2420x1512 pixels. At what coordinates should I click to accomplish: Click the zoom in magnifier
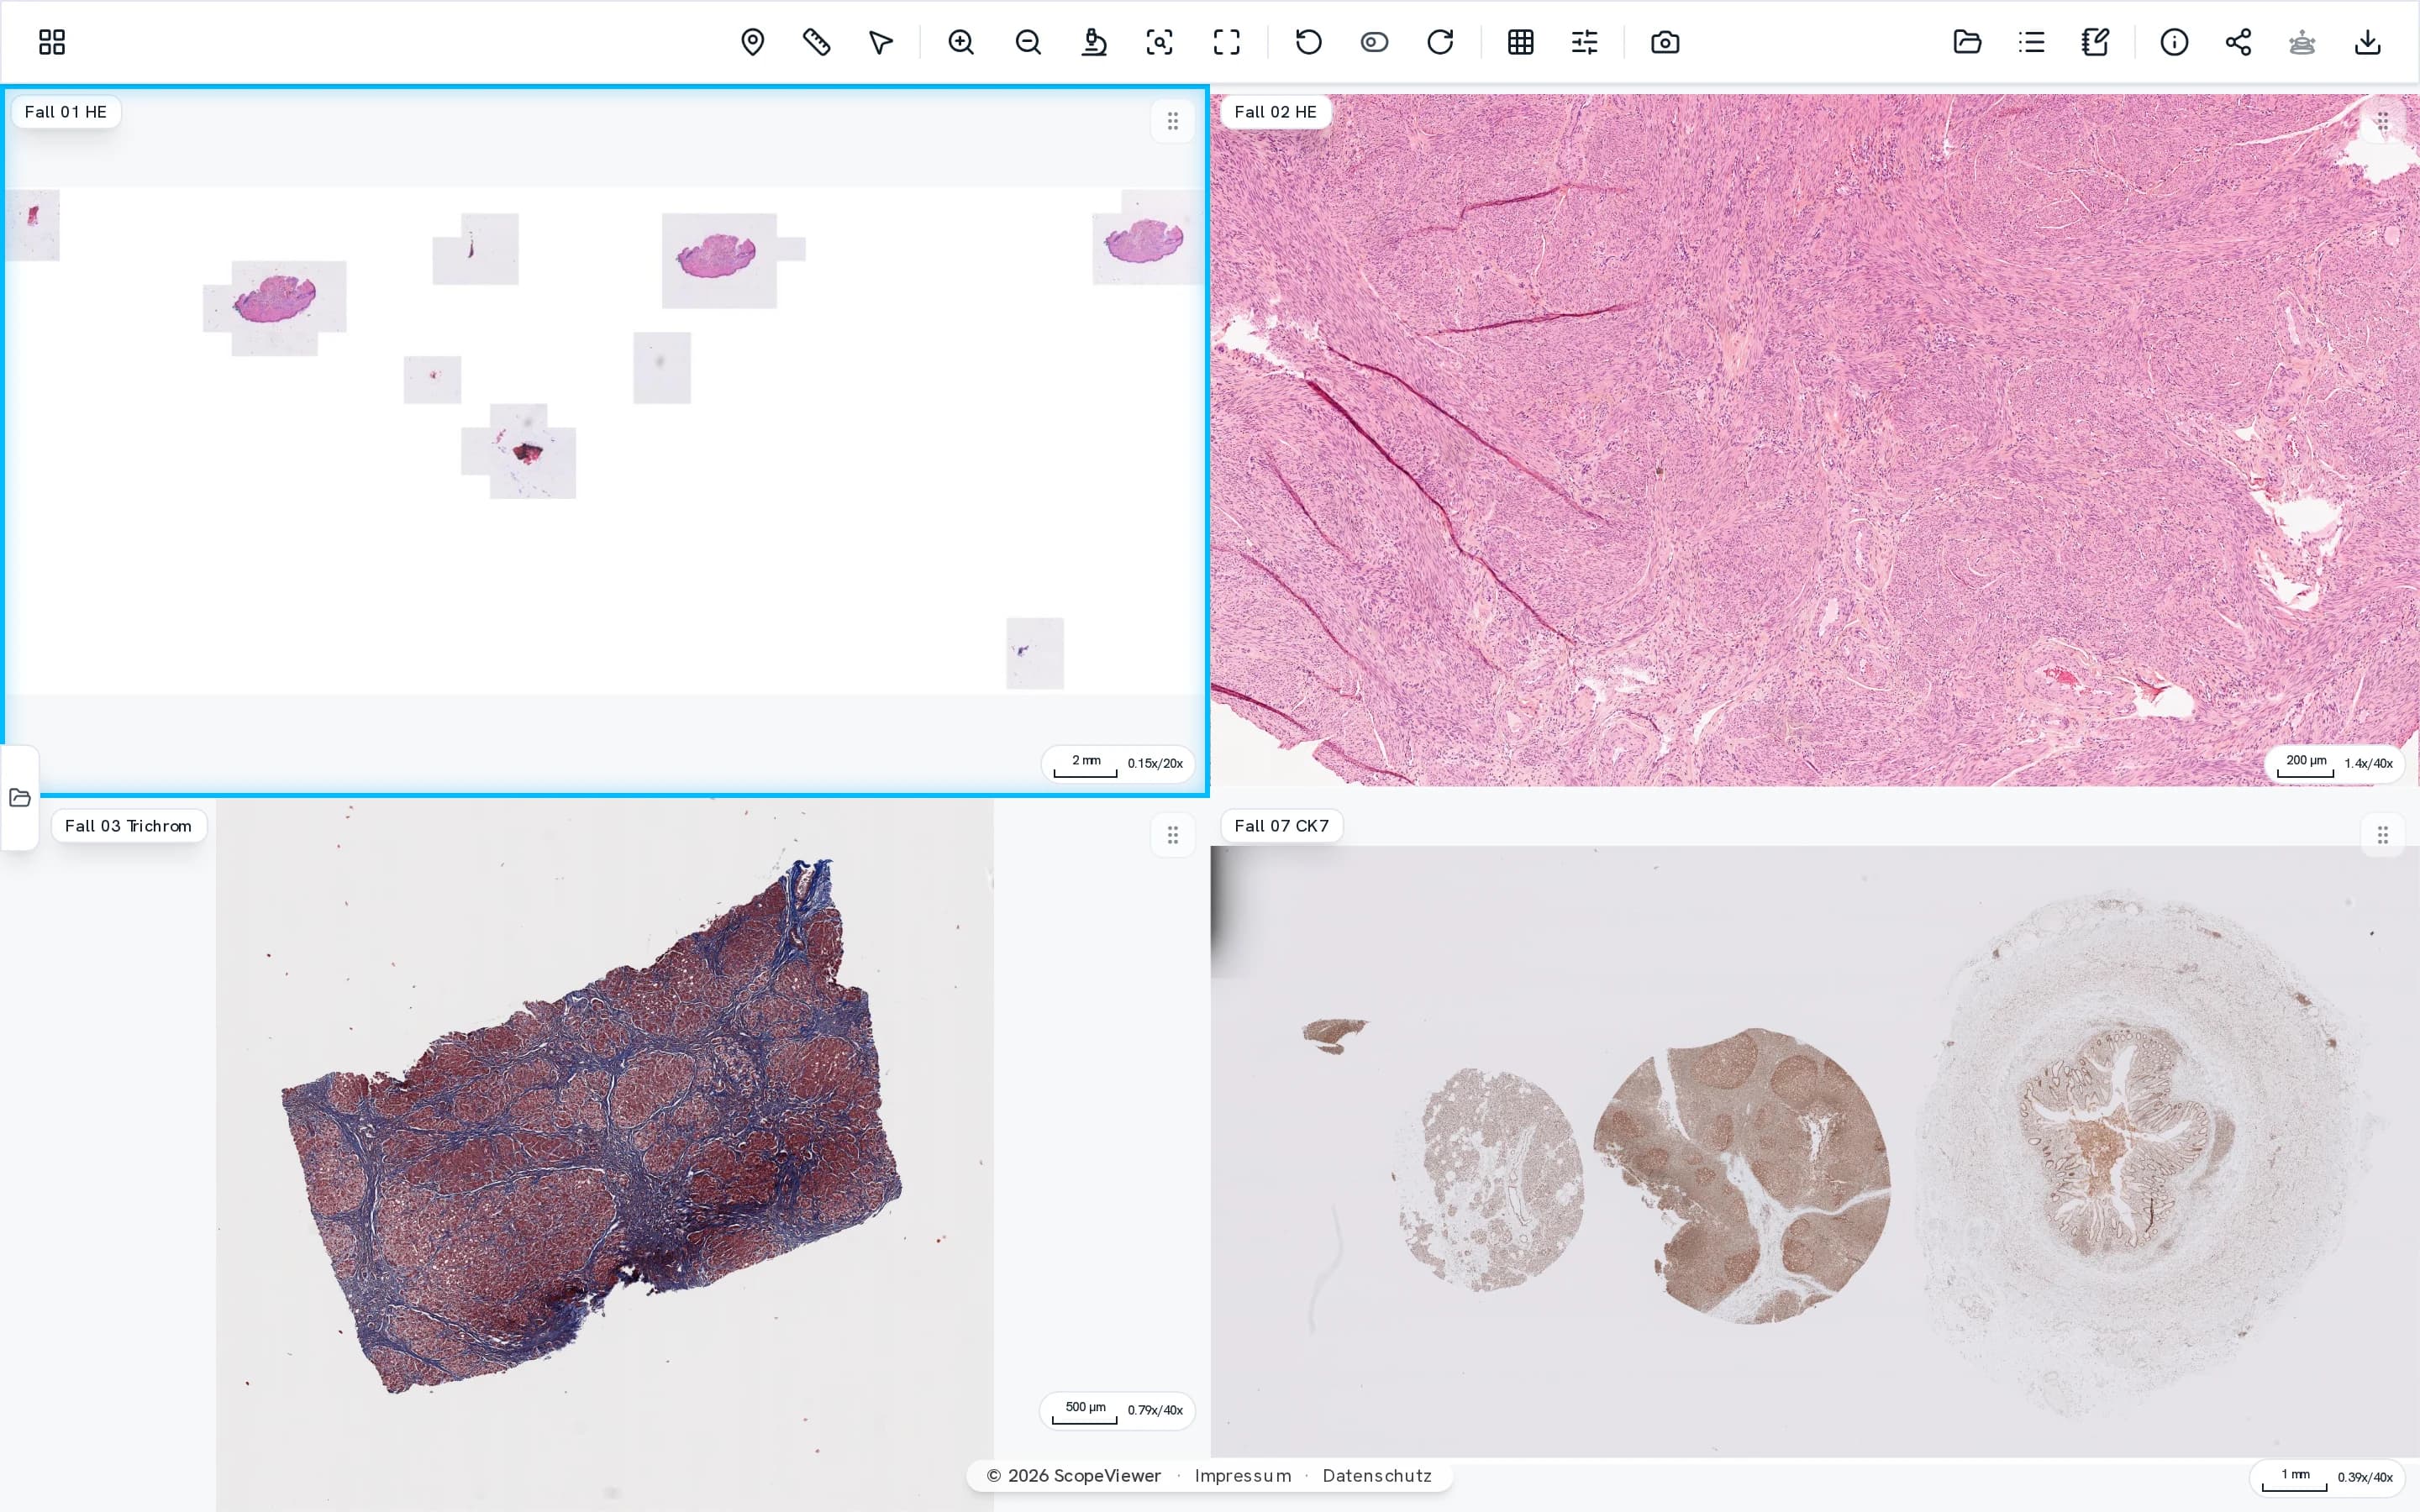961,42
